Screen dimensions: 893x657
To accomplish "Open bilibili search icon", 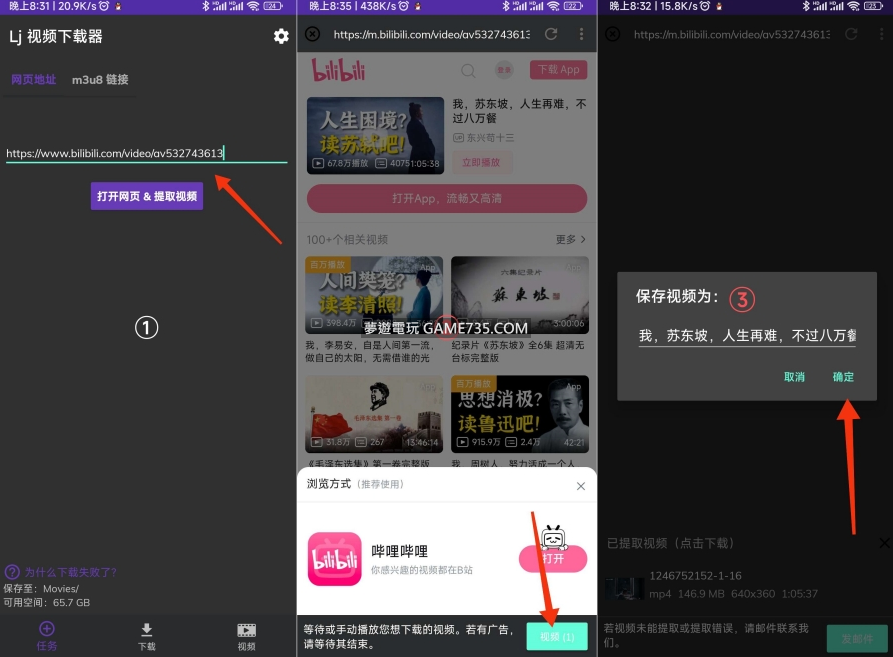I will tap(468, 71).
